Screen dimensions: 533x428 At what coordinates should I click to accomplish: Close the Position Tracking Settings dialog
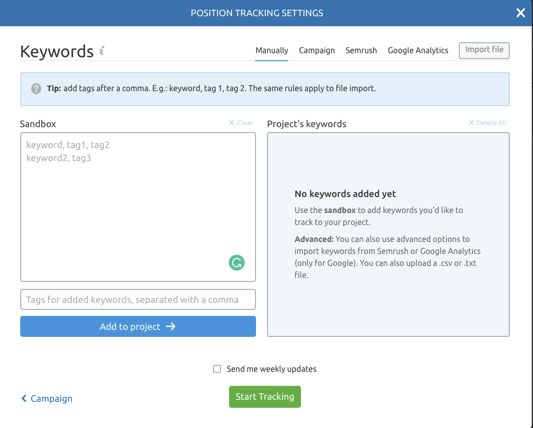[x=520, y=13]
